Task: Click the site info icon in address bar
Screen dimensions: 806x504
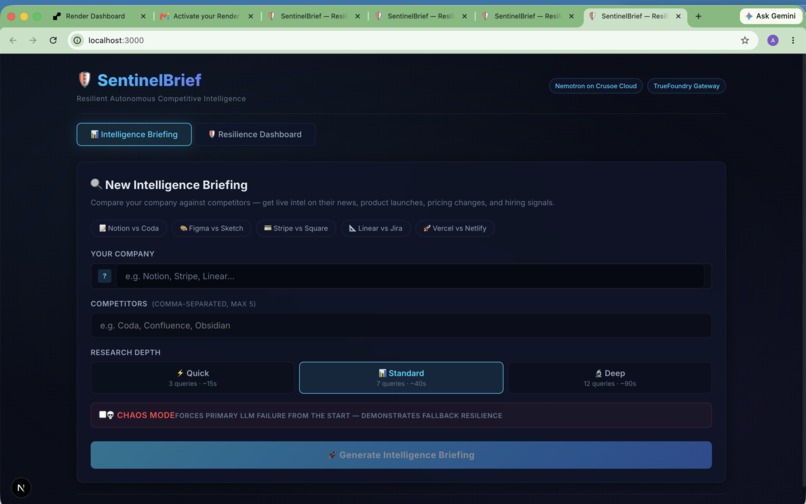Action: click(77, 40)
